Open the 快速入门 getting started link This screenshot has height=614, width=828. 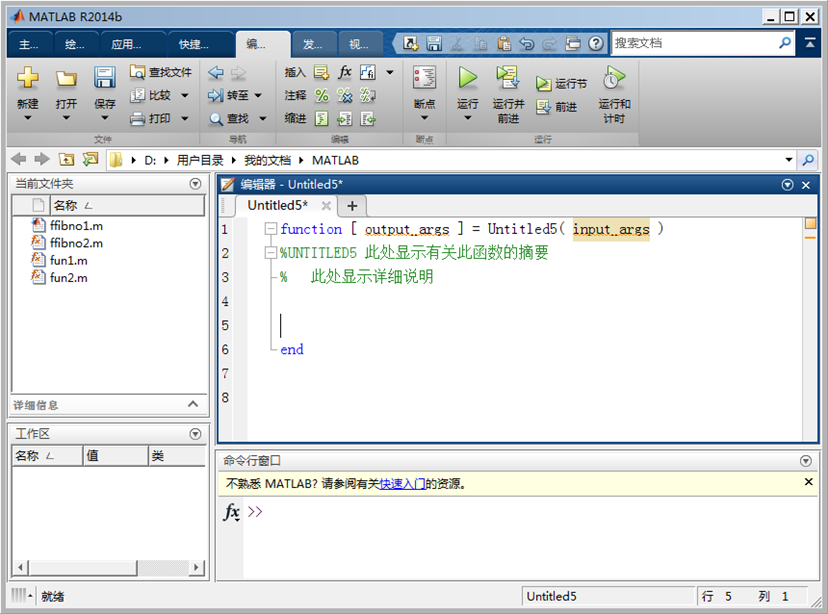click(x=402, y=484)
